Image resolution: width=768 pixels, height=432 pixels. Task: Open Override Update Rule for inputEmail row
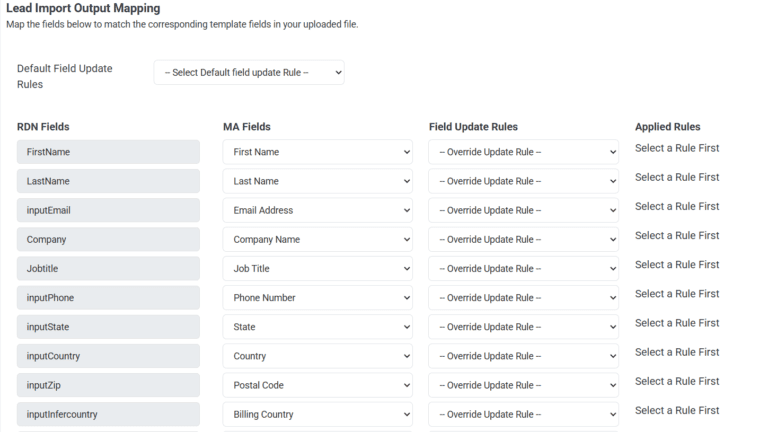point(523,210)
